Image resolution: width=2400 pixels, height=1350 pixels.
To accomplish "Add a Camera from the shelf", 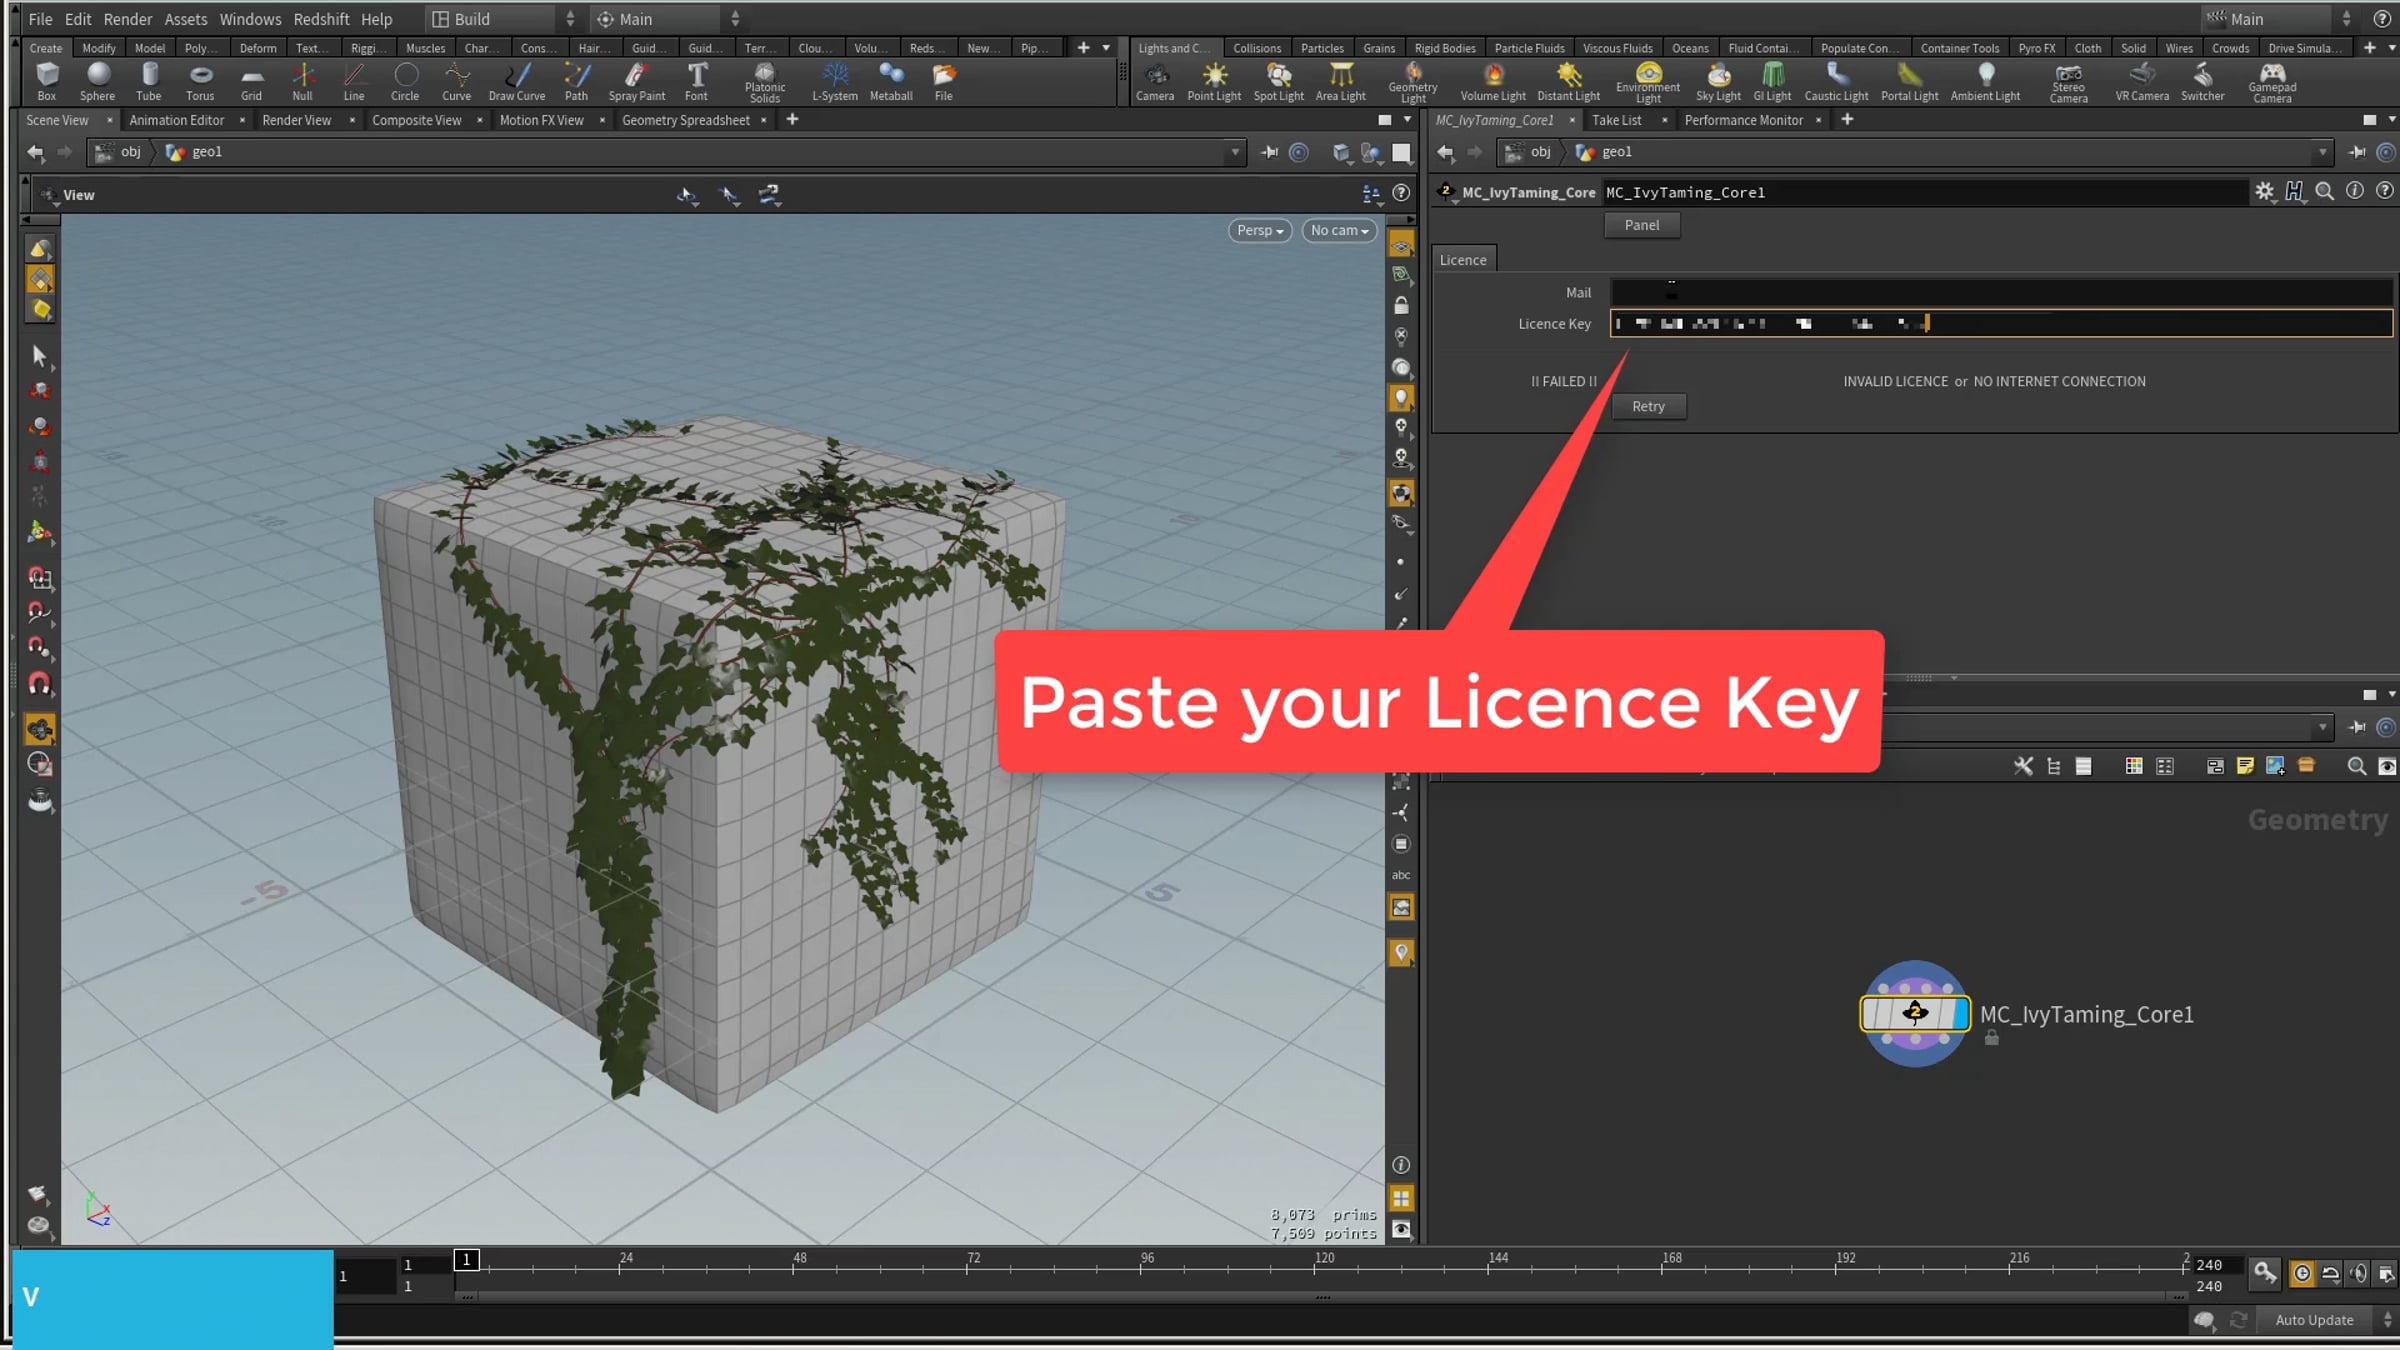I will tap(1155, 81).
